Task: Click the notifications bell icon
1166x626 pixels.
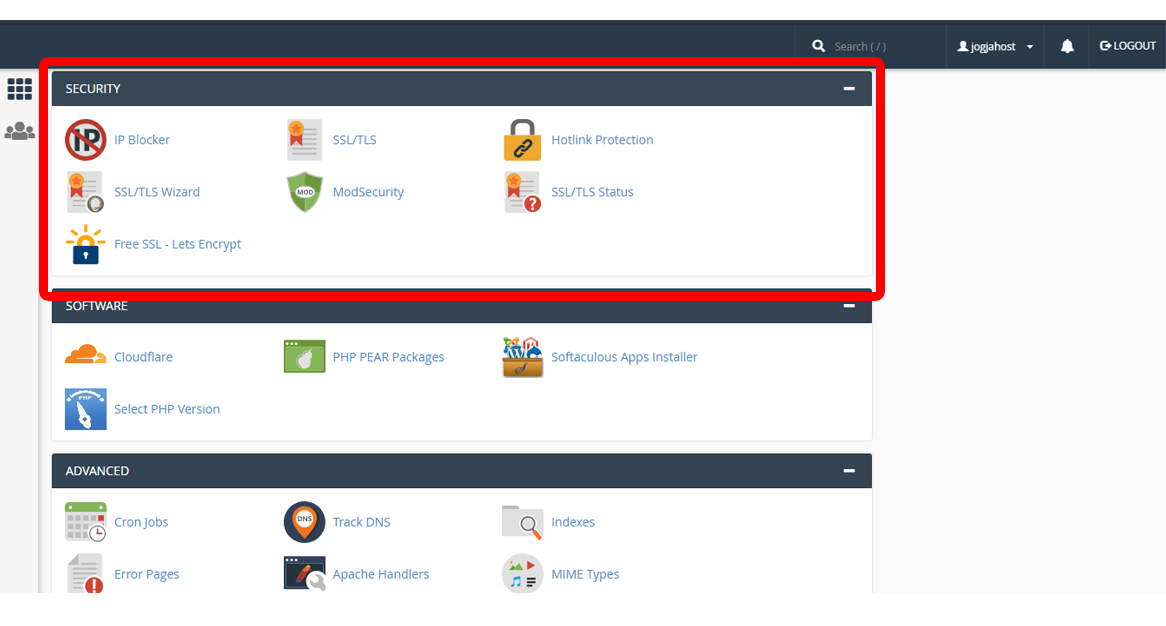Action: [x=1067, y=46]
